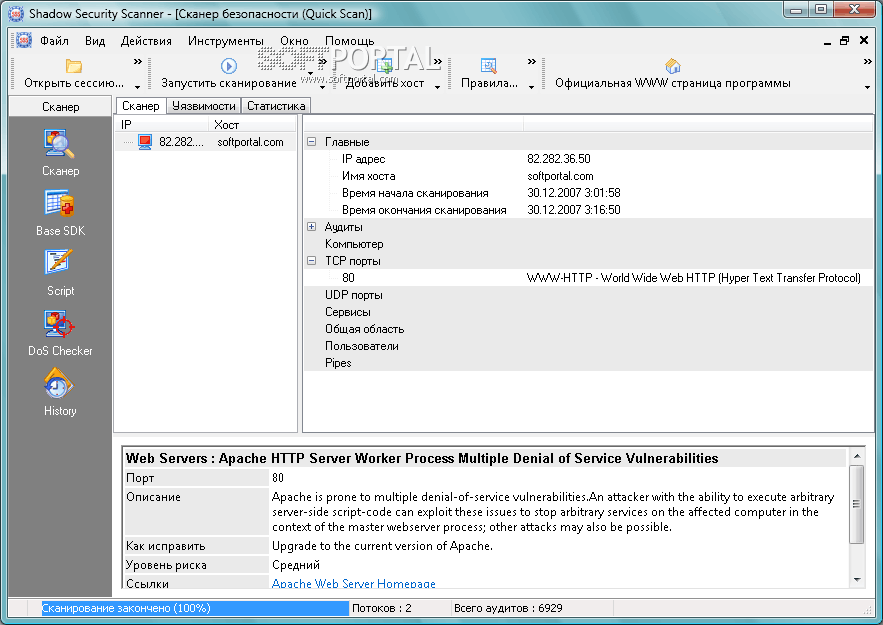Click the details panel scroll up arrow
The image size is (883, 625).
857,456
